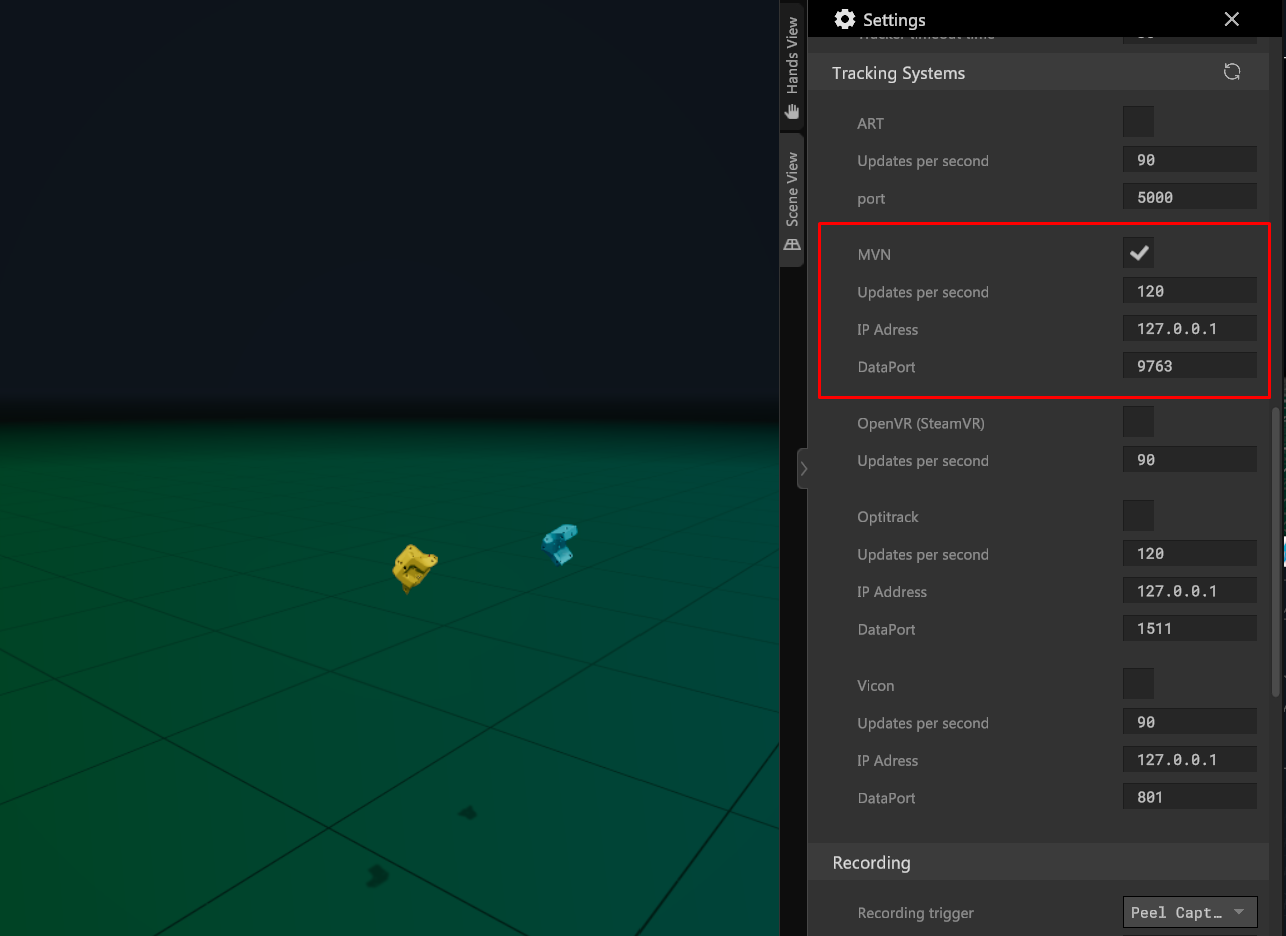Click the MVN DataPort field showing 9763

(1190, 366)
